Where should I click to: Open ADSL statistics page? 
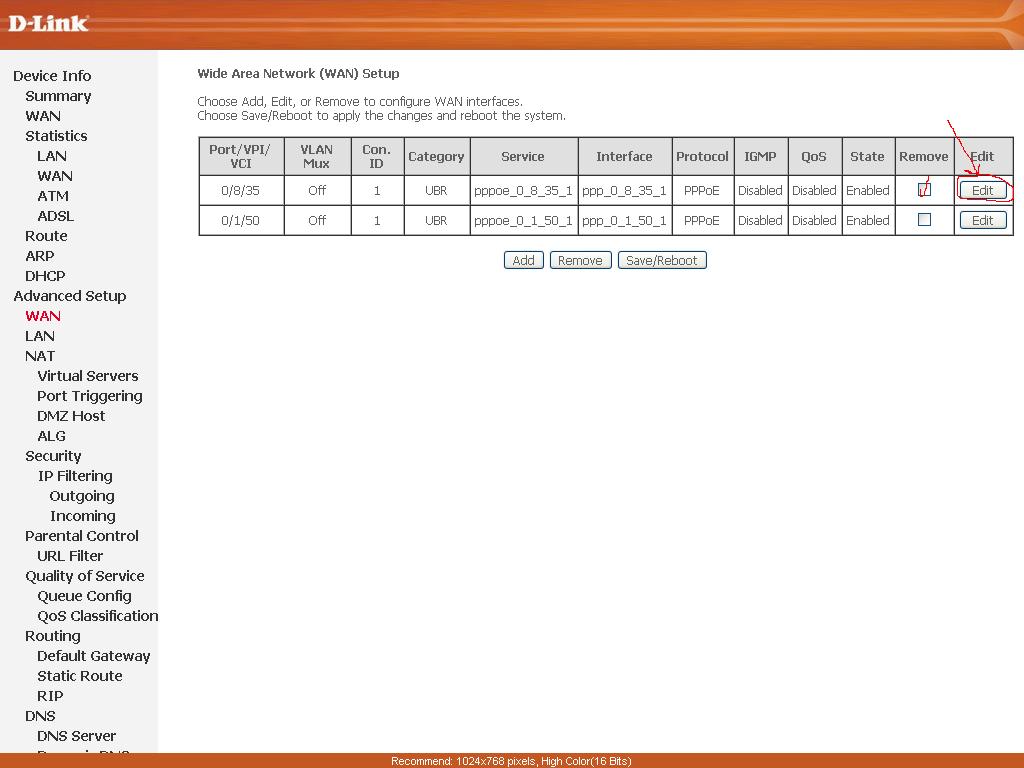click(x=55, y=216)
